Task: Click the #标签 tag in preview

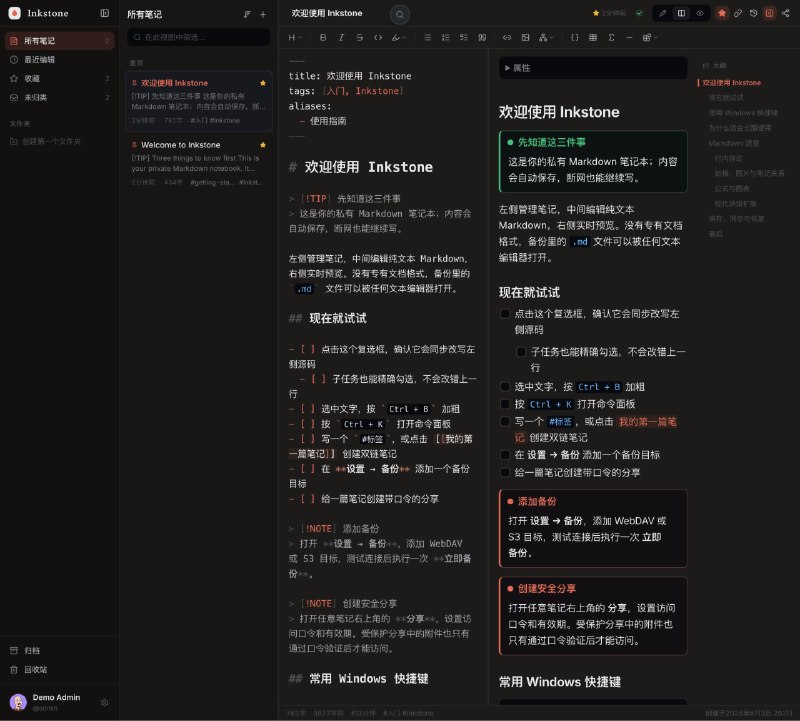Action: tap(560, 421)
